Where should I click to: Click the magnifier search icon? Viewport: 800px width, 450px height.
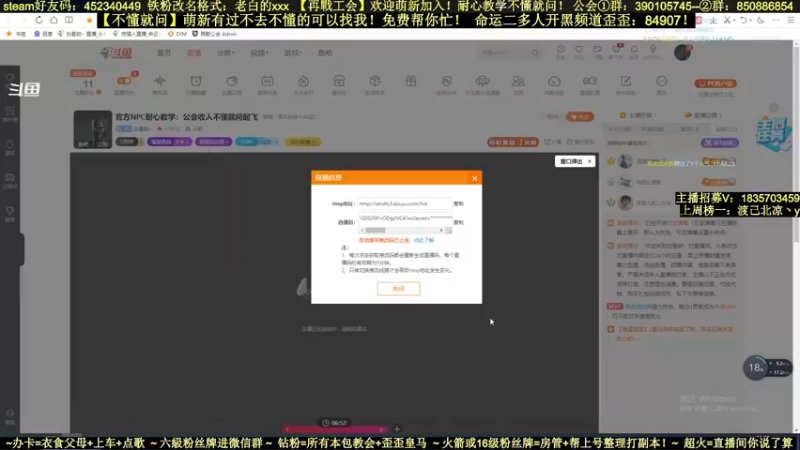click(x=535, y=53)
